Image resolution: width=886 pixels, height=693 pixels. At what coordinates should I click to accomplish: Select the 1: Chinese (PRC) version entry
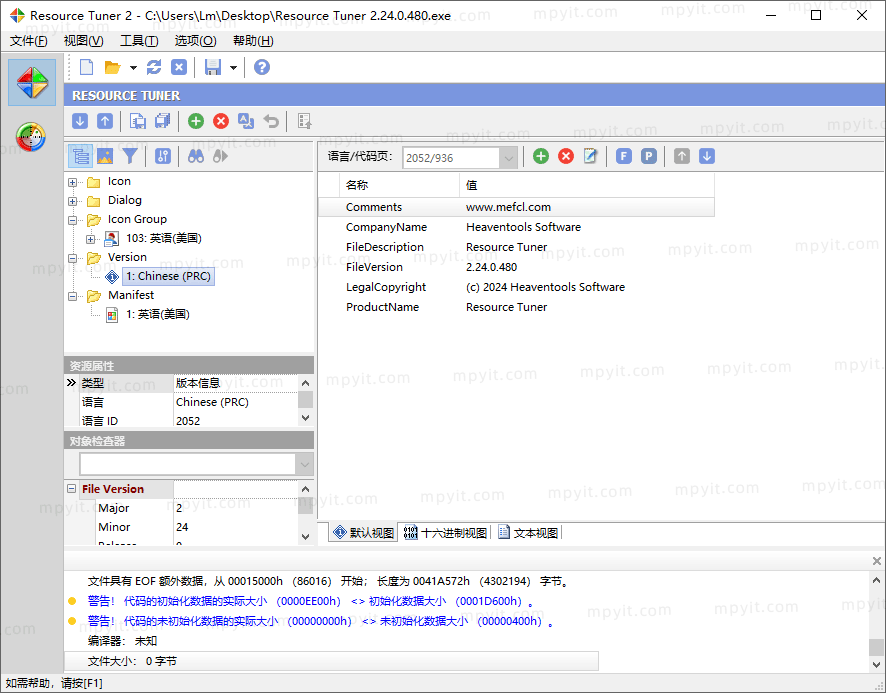(168, 276)
